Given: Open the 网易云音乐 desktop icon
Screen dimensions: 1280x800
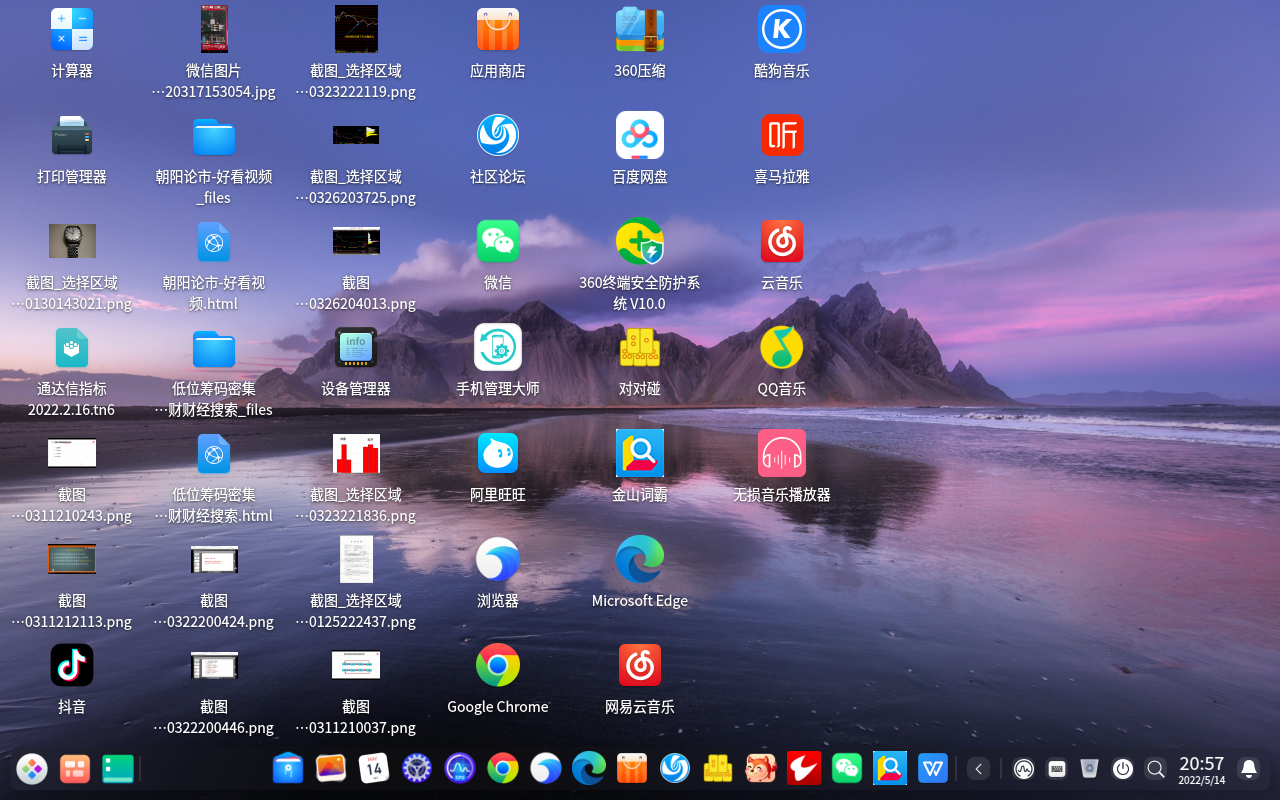Looking at the screenshot, I should 640,665.
